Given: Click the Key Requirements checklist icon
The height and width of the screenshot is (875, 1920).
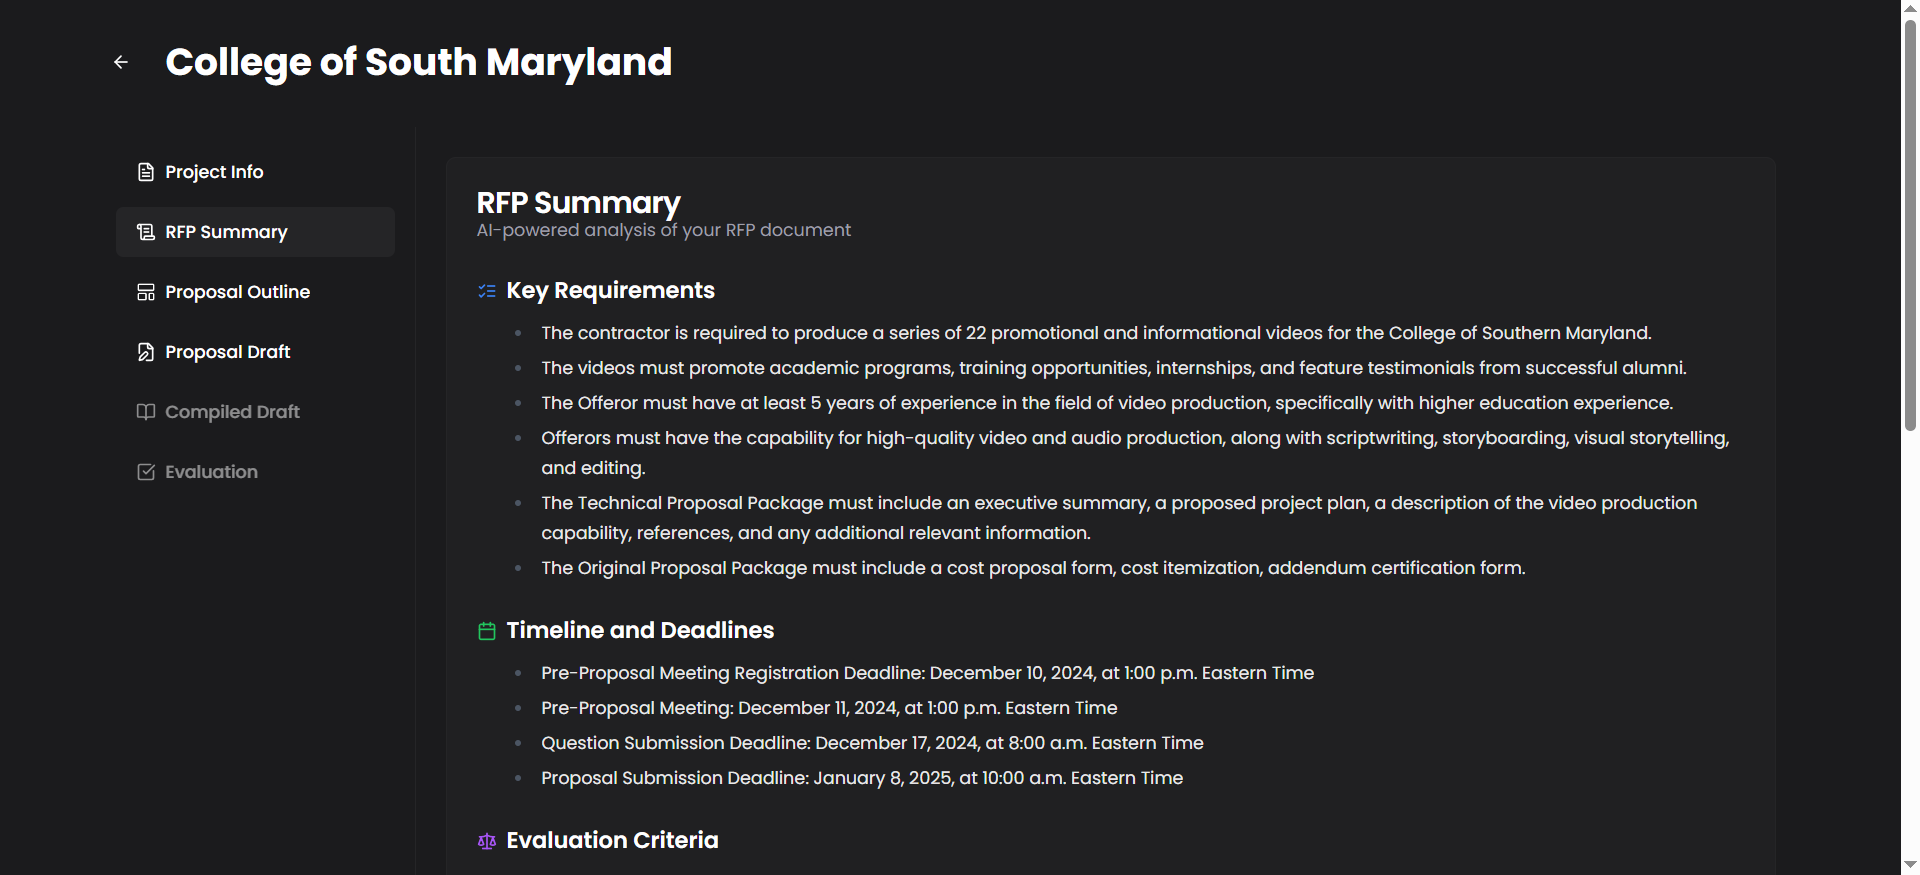Looking at the screenshot, I should [487, 291].
